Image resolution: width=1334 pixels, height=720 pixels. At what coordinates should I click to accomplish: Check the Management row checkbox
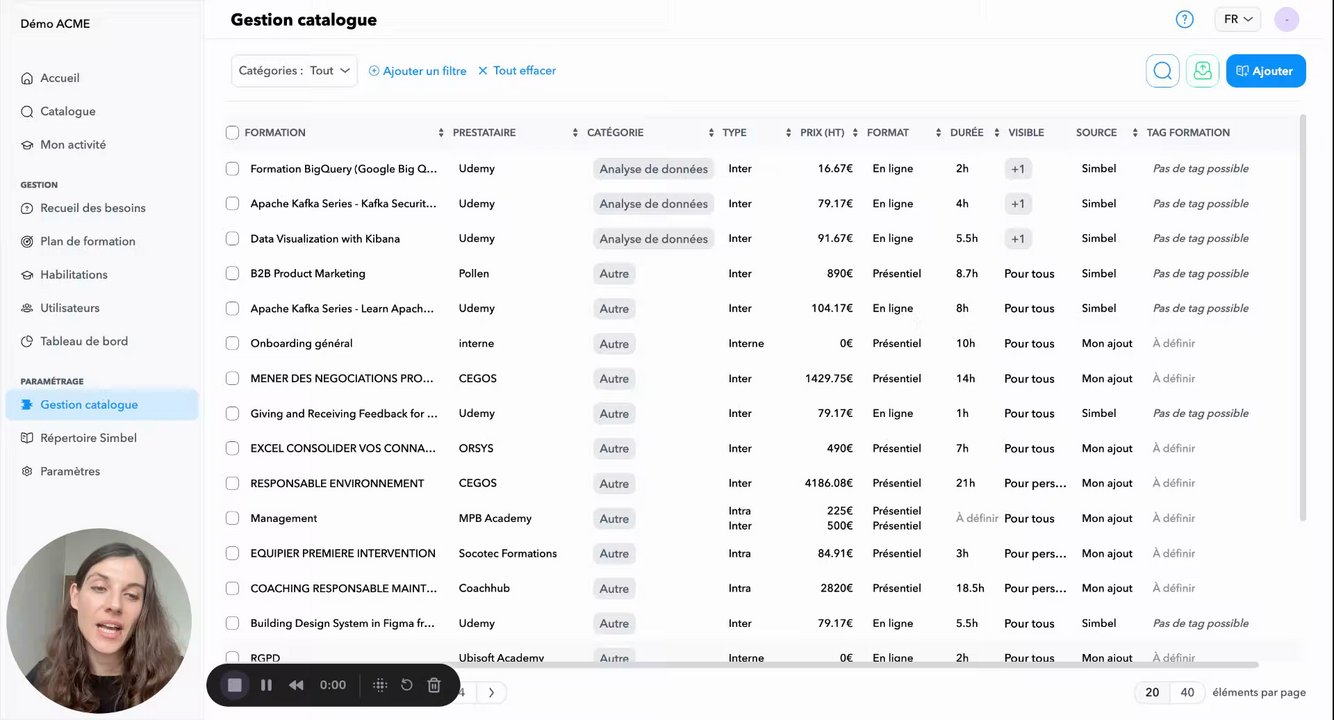(232, 519)
